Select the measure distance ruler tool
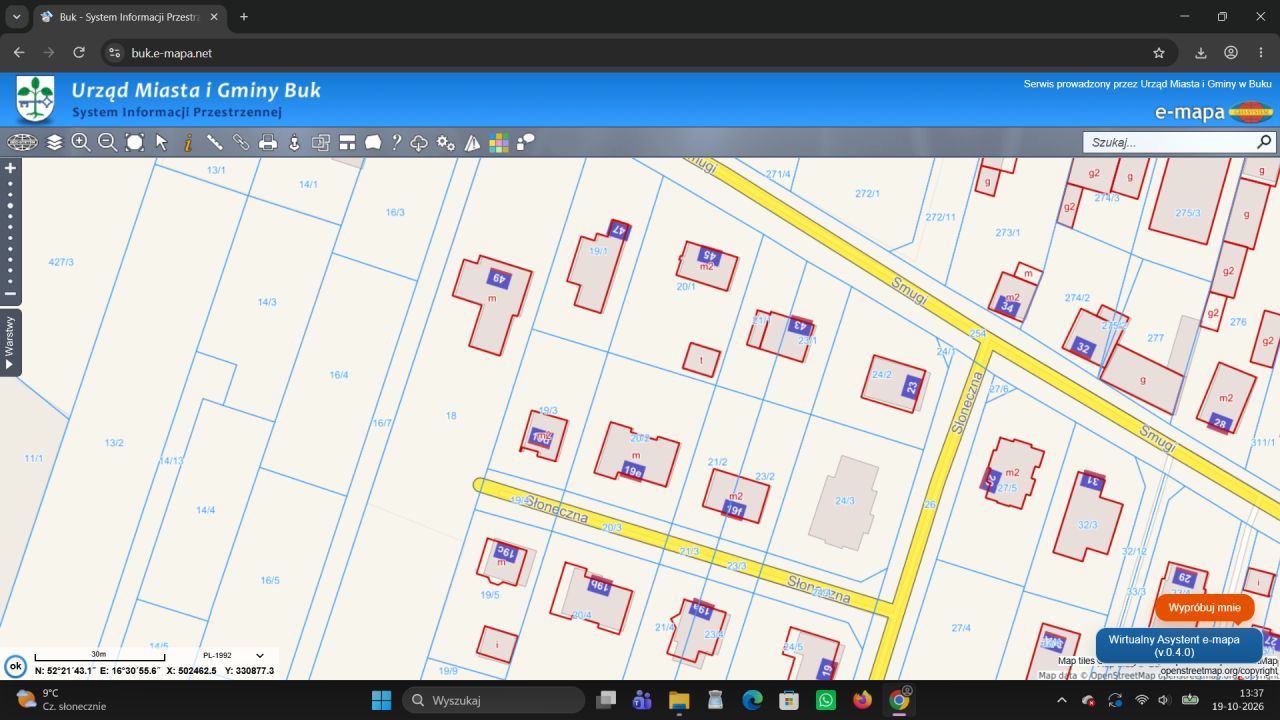The height and width of the screenshot is (720, 1280). click(214, 142)
